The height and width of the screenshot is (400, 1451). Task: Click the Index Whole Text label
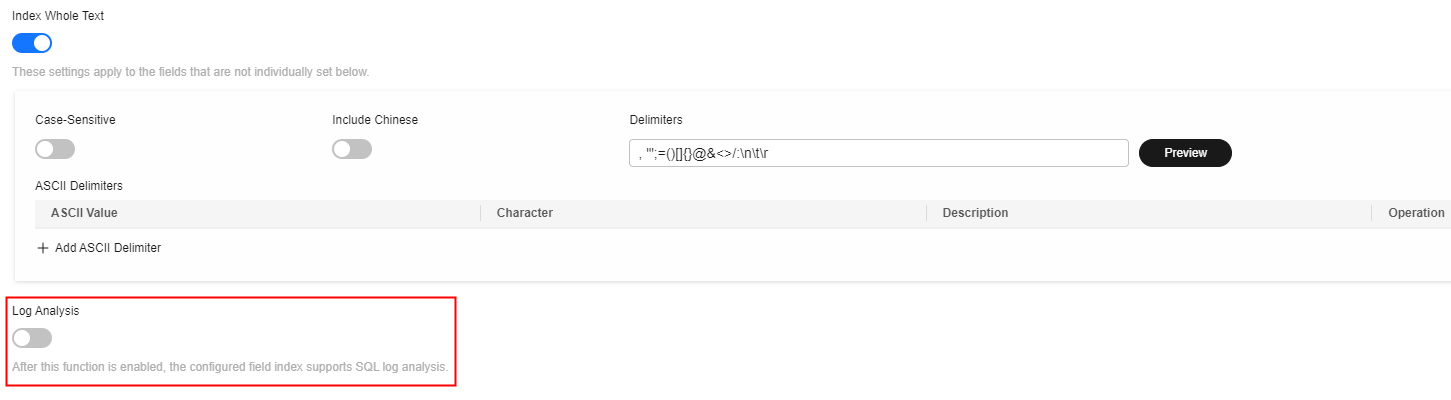[x=58, y=16]
